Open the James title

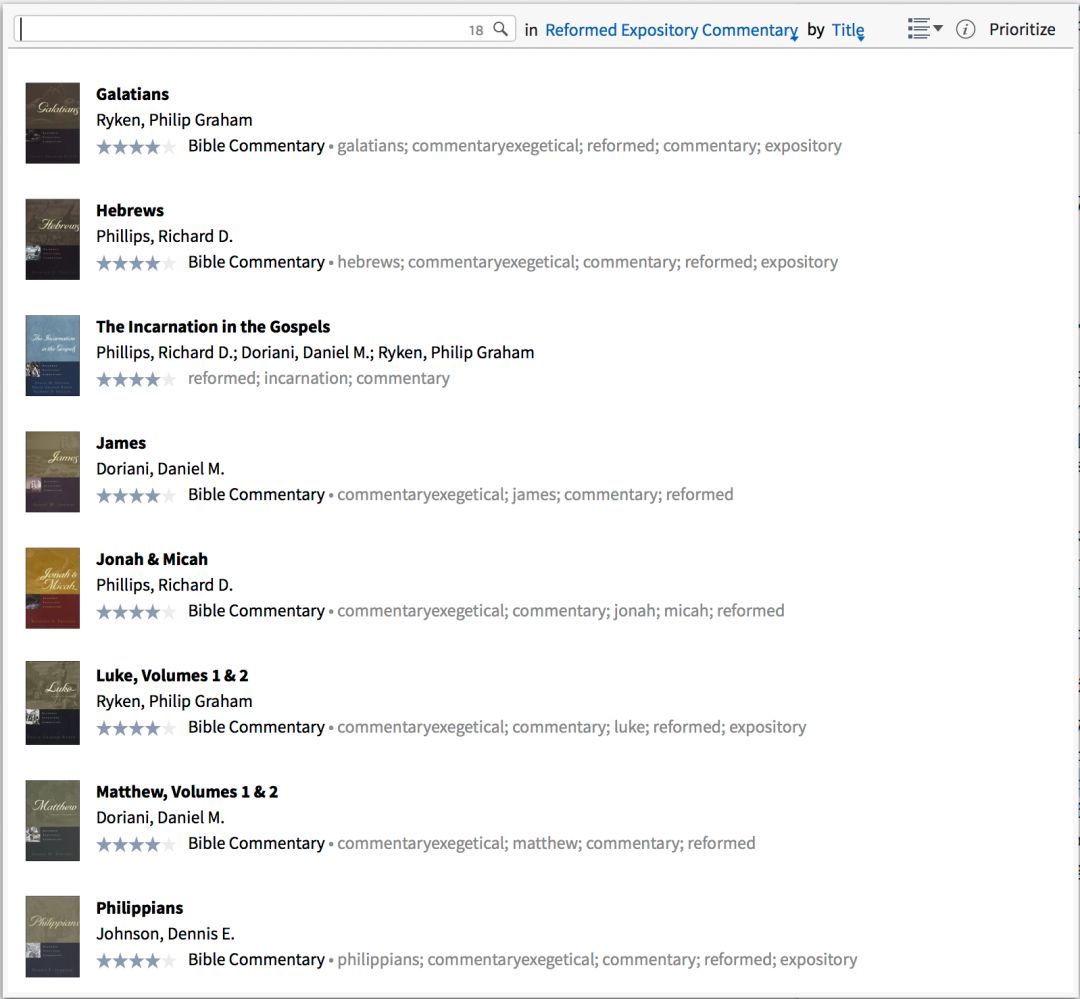[x=121, y=443]
